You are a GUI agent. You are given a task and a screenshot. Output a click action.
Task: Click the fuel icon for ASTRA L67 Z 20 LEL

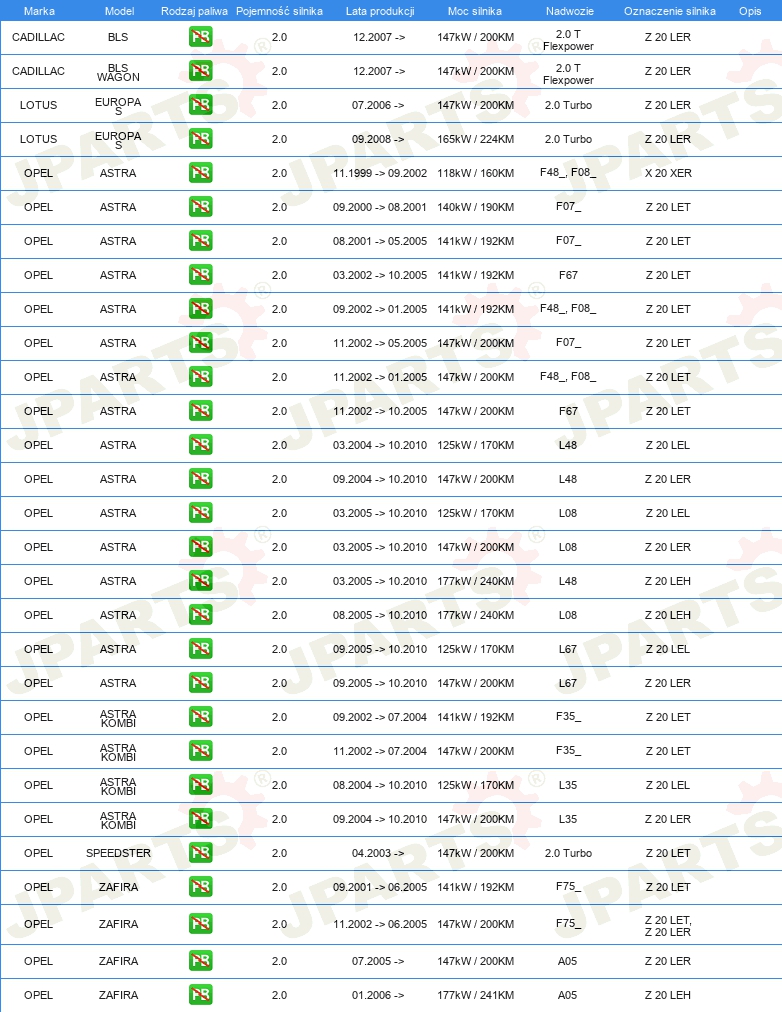(201, 649)
